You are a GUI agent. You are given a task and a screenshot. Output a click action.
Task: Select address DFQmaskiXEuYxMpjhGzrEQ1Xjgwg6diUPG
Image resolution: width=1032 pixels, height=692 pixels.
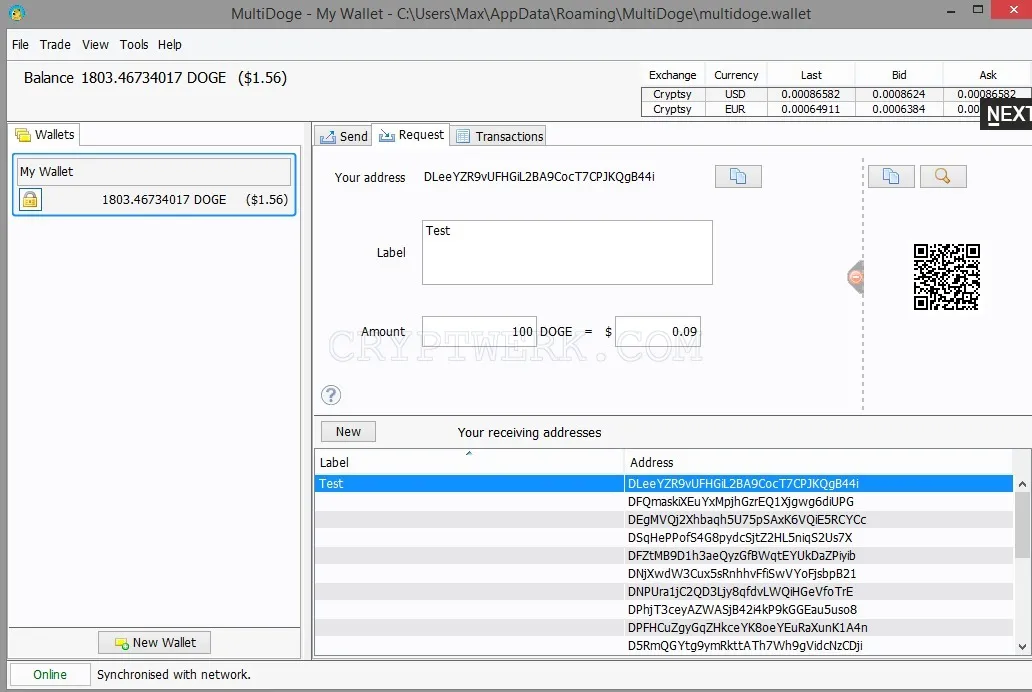663,502
